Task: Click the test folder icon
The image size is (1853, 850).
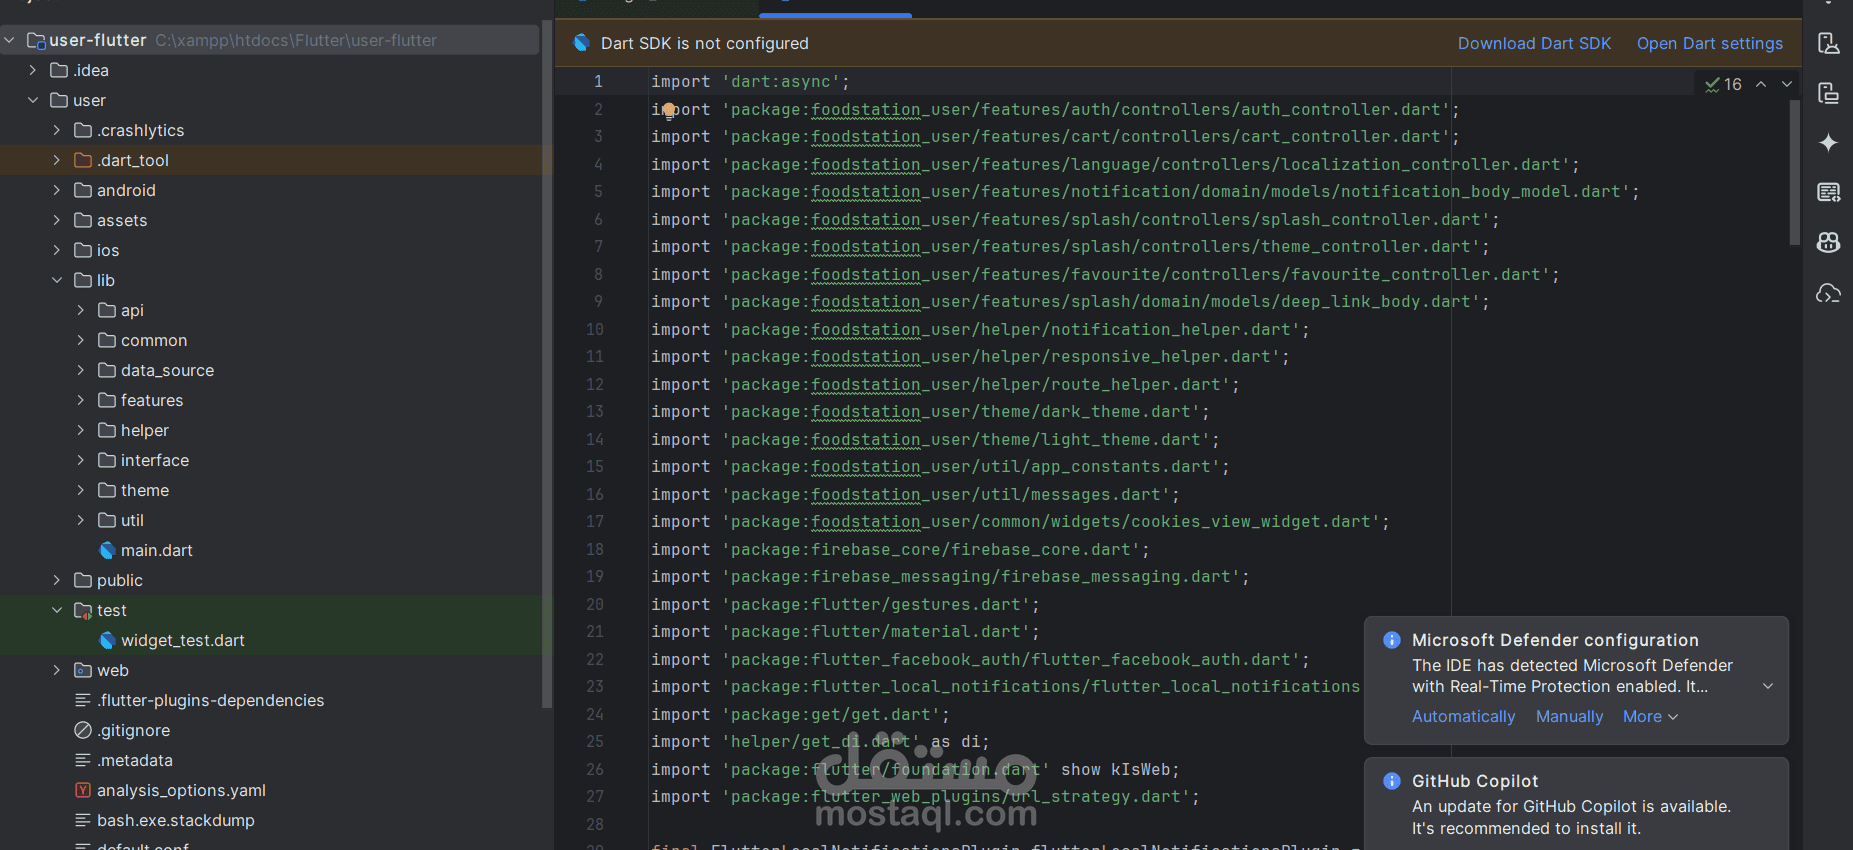Action: 83,610
